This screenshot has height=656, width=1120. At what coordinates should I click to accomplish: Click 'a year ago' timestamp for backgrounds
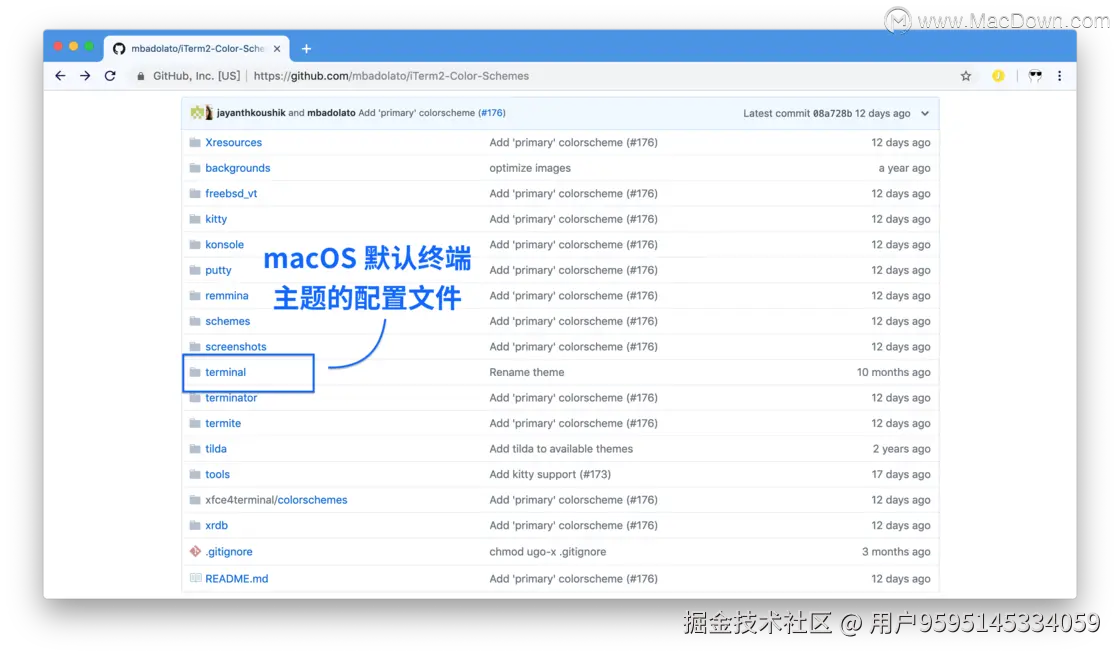(x=904, y=168)
